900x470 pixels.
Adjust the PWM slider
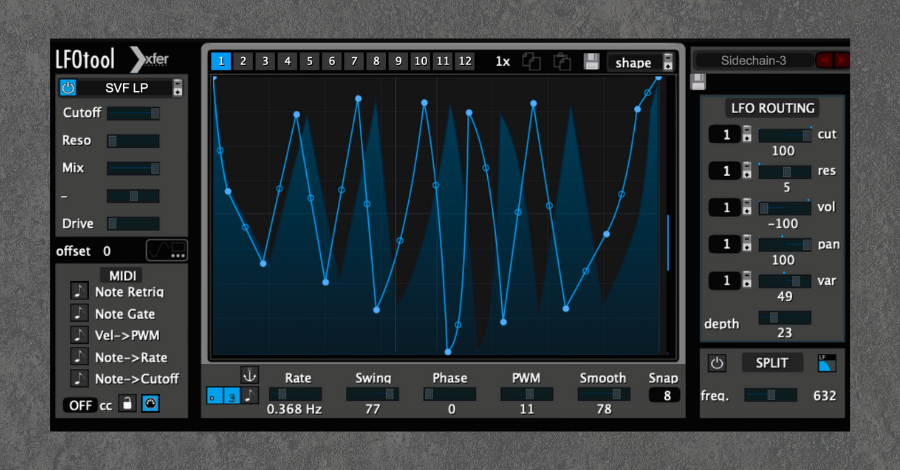point(527,394)
